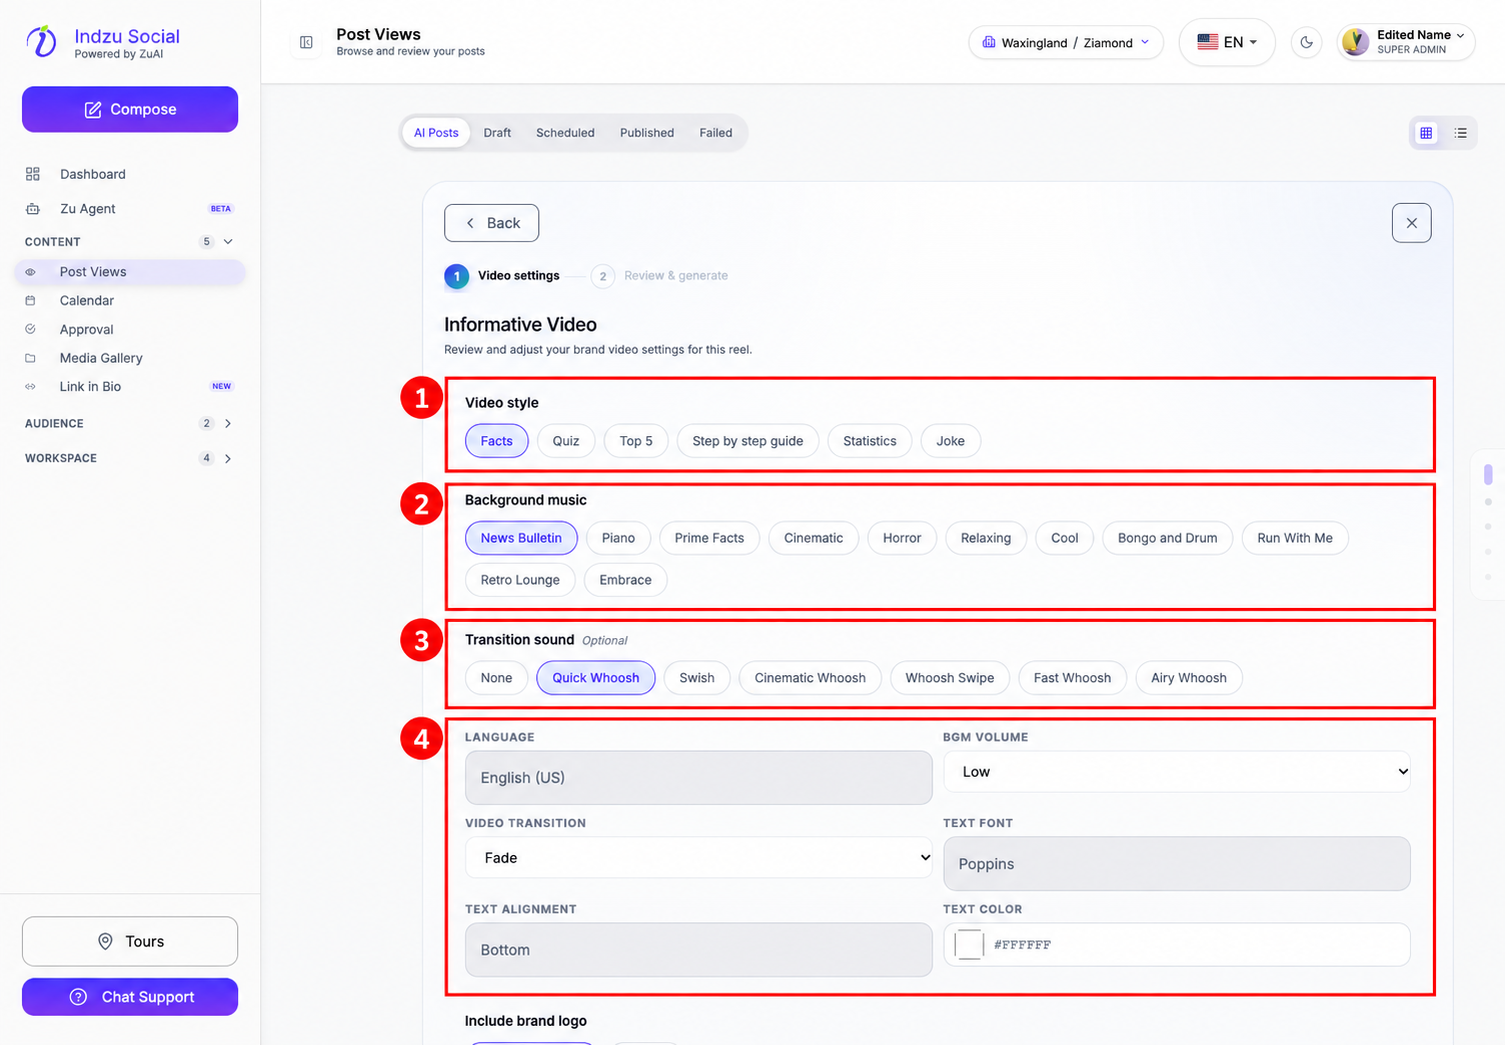The width and height of the screenshot is (1505, 1045).
Task: Open the BGM Volume dropdown
Action: [x=1176, y=772]
